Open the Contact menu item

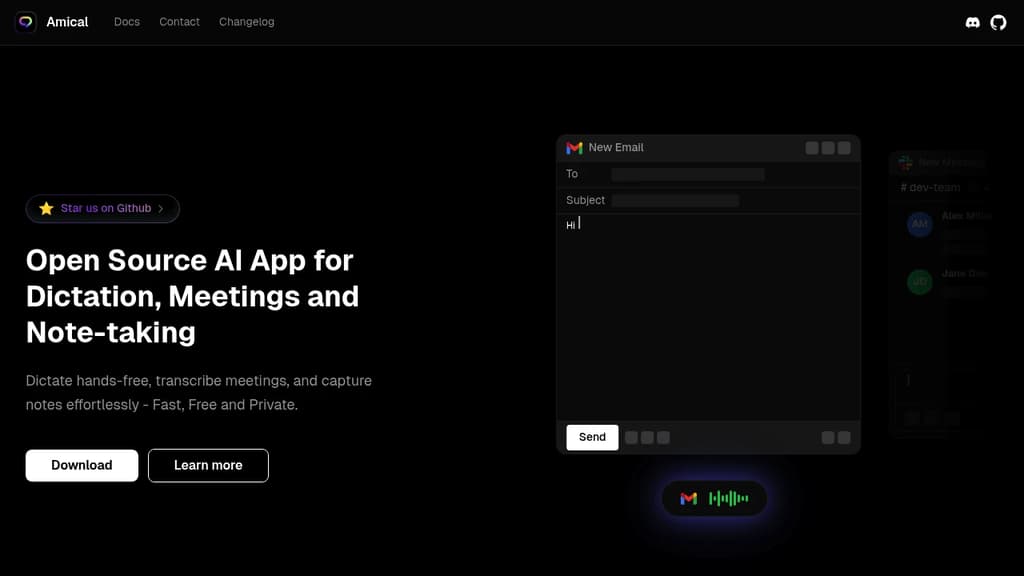[179, 22]
